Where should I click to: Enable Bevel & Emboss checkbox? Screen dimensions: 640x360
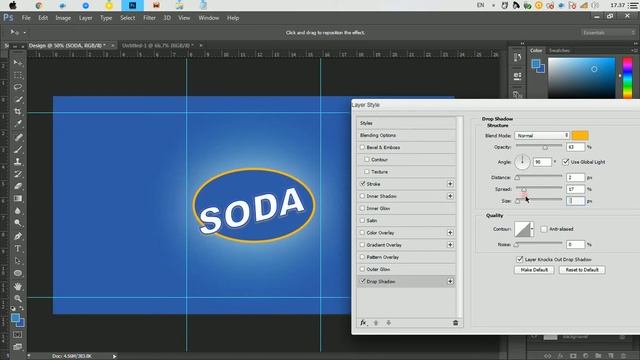pos(362,147)
